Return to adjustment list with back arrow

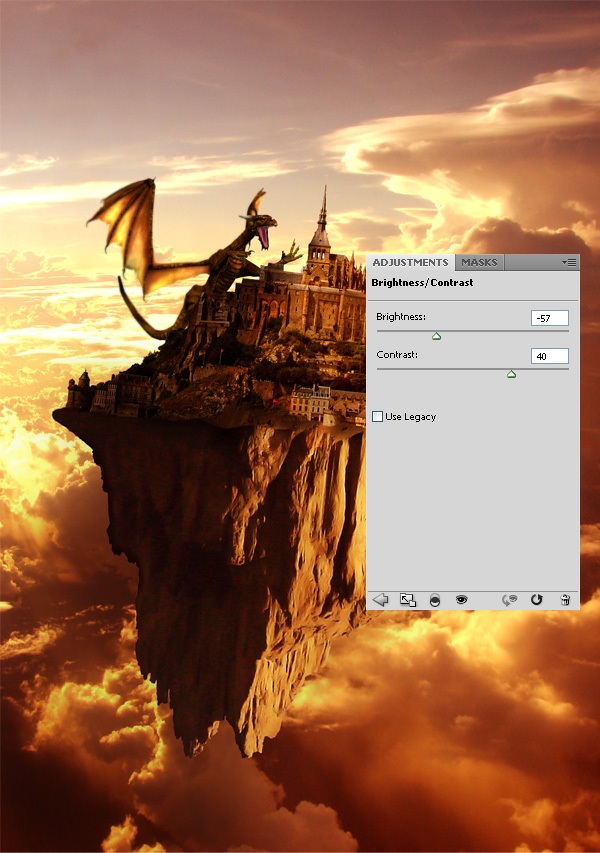380,599
